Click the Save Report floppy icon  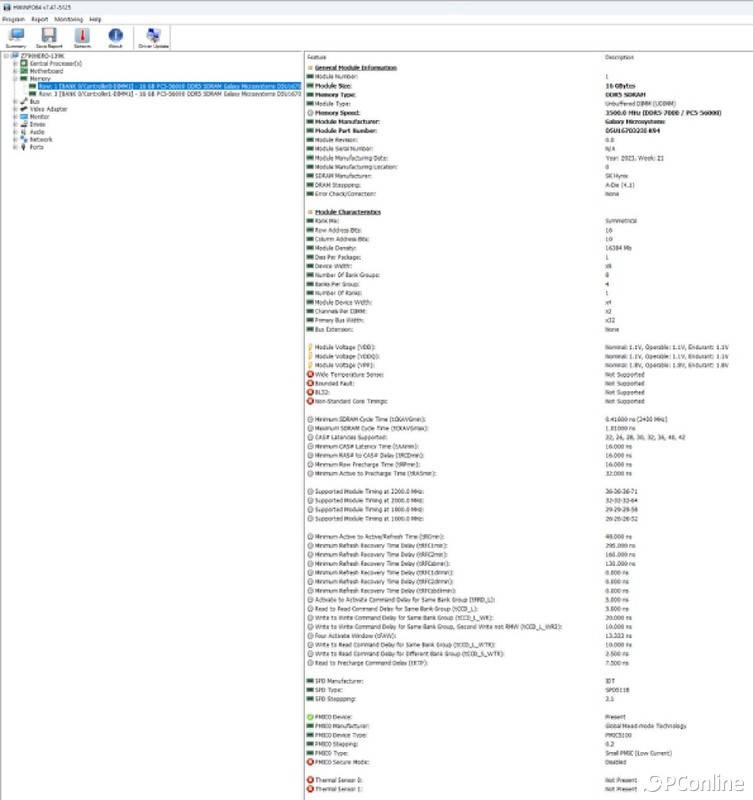[48, 38]
